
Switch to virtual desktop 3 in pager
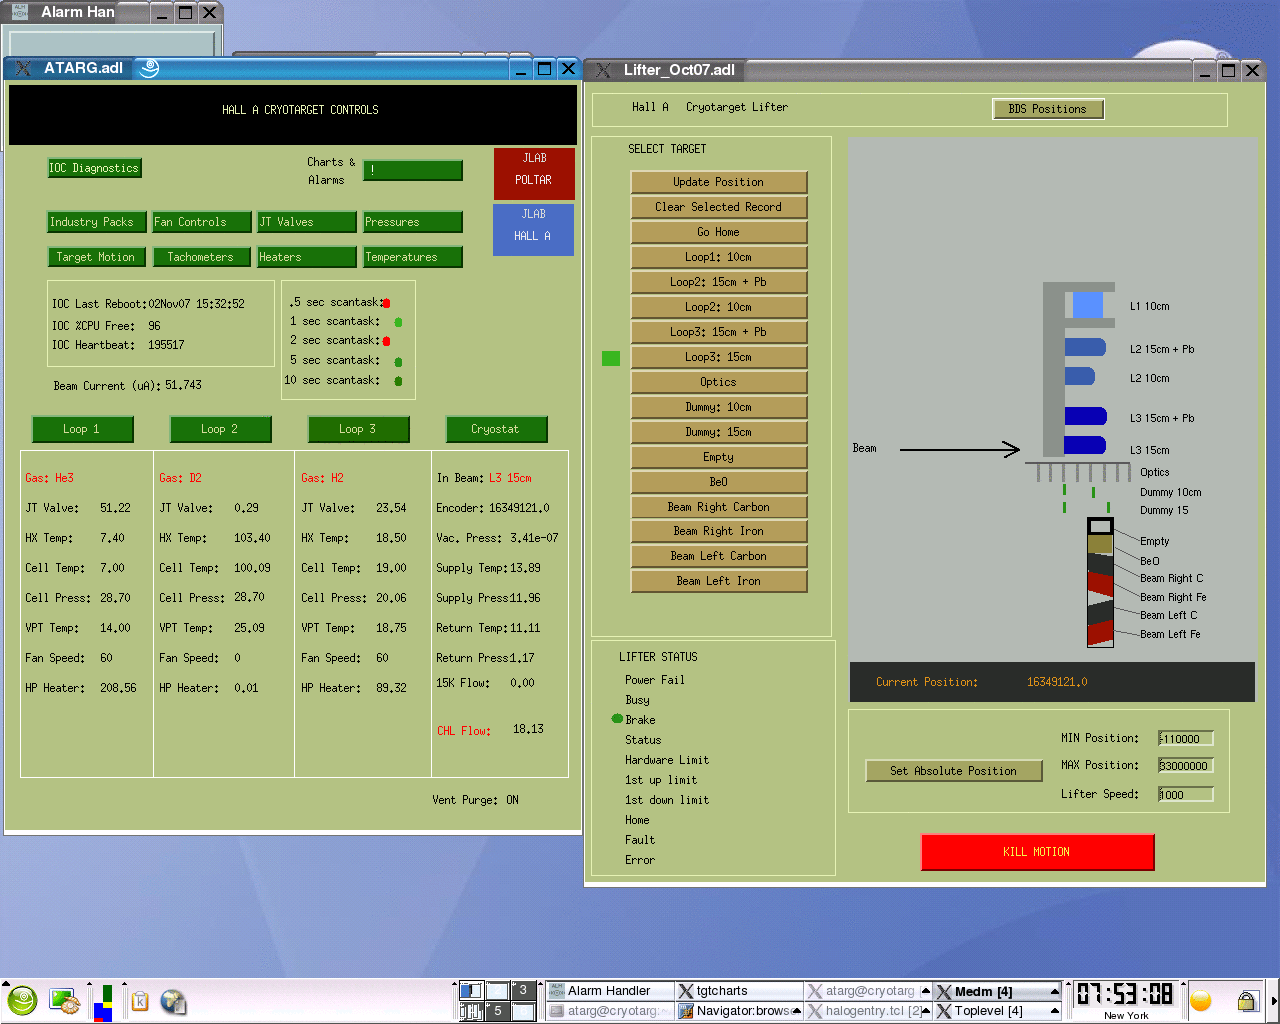point(523,990)
